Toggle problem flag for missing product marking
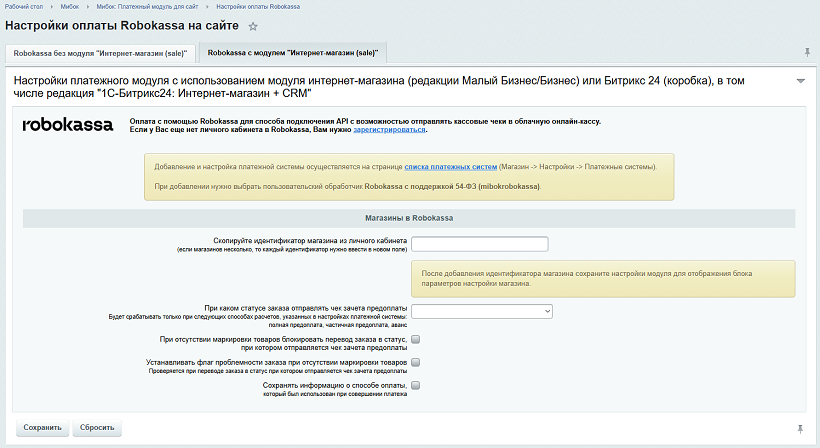Image resolution: width=820 pixels, height=448 pixels. pos(416,362)
